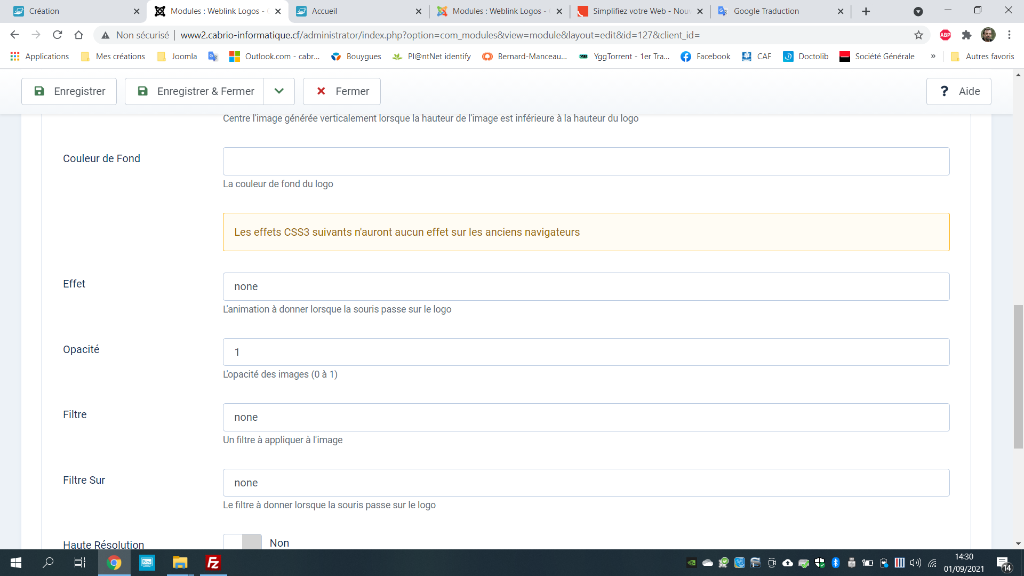Screen dimensions: 1024x576
Task: Open FileZilla from the taskbar
Action: click(x=213, y=563)
